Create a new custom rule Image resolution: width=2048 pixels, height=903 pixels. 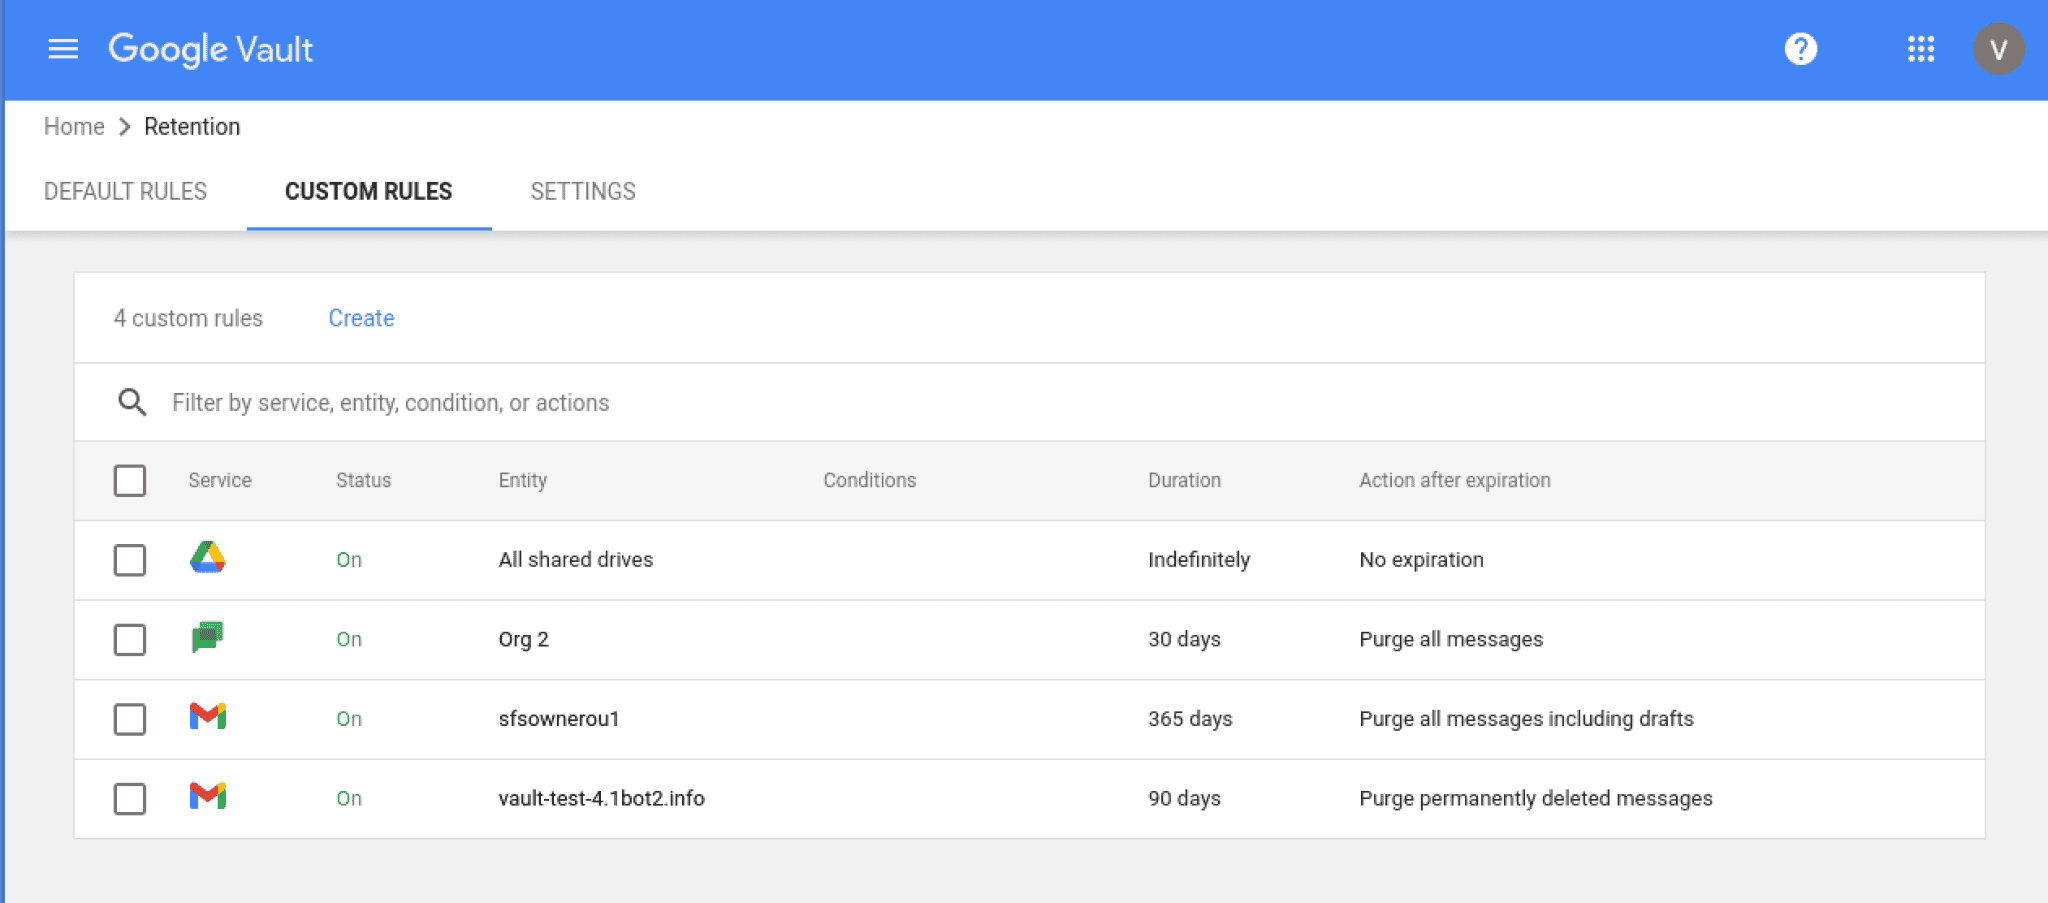pyautogui.click(x=360, y=318)
